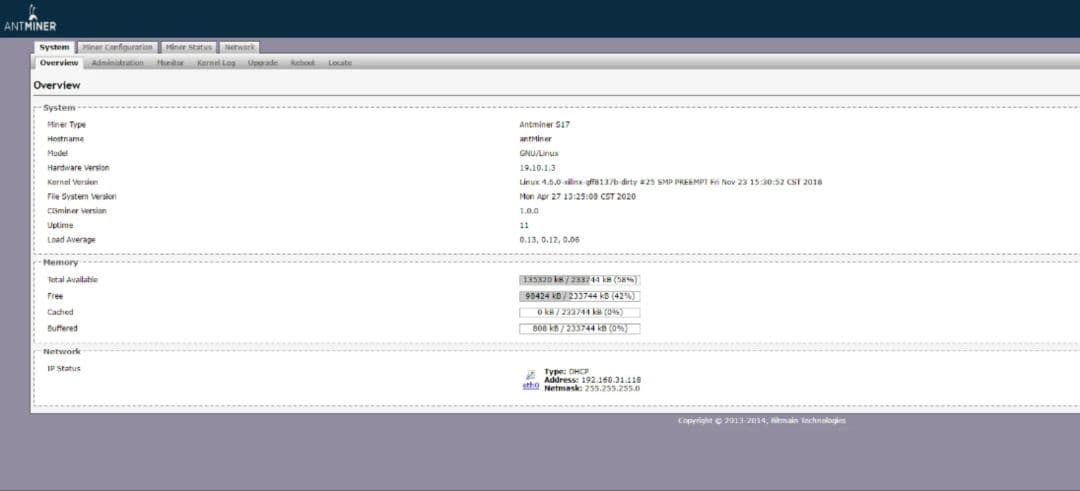Click the File System Version label

pos(81,197)
